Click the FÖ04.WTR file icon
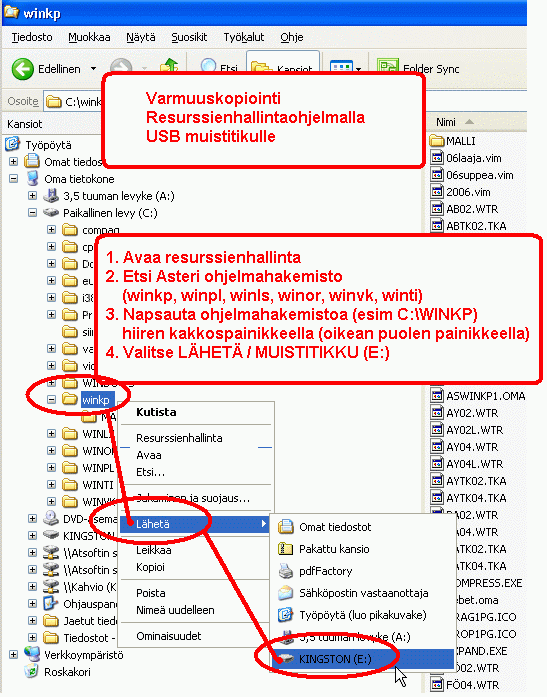 click(437, 685)
